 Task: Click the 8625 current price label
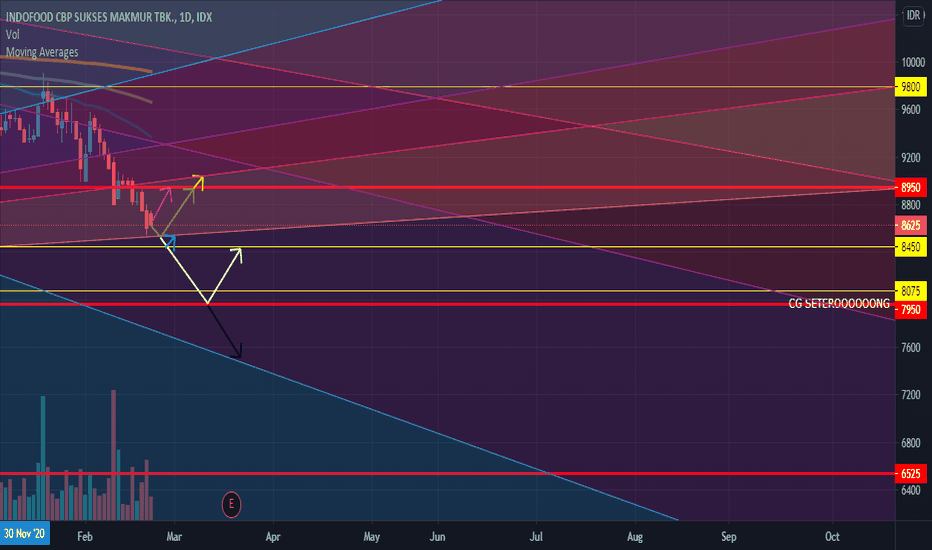[911, 225]
